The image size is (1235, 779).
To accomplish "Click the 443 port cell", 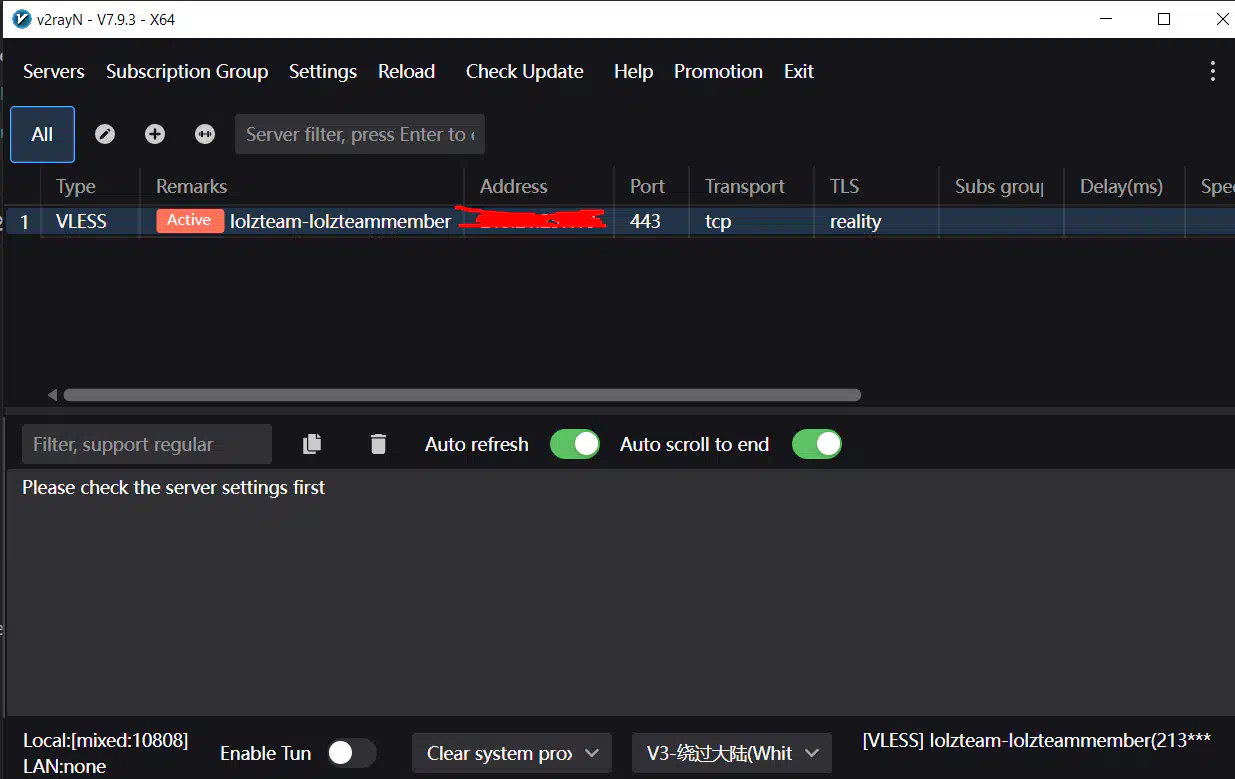I will click(x=645, y=221).
